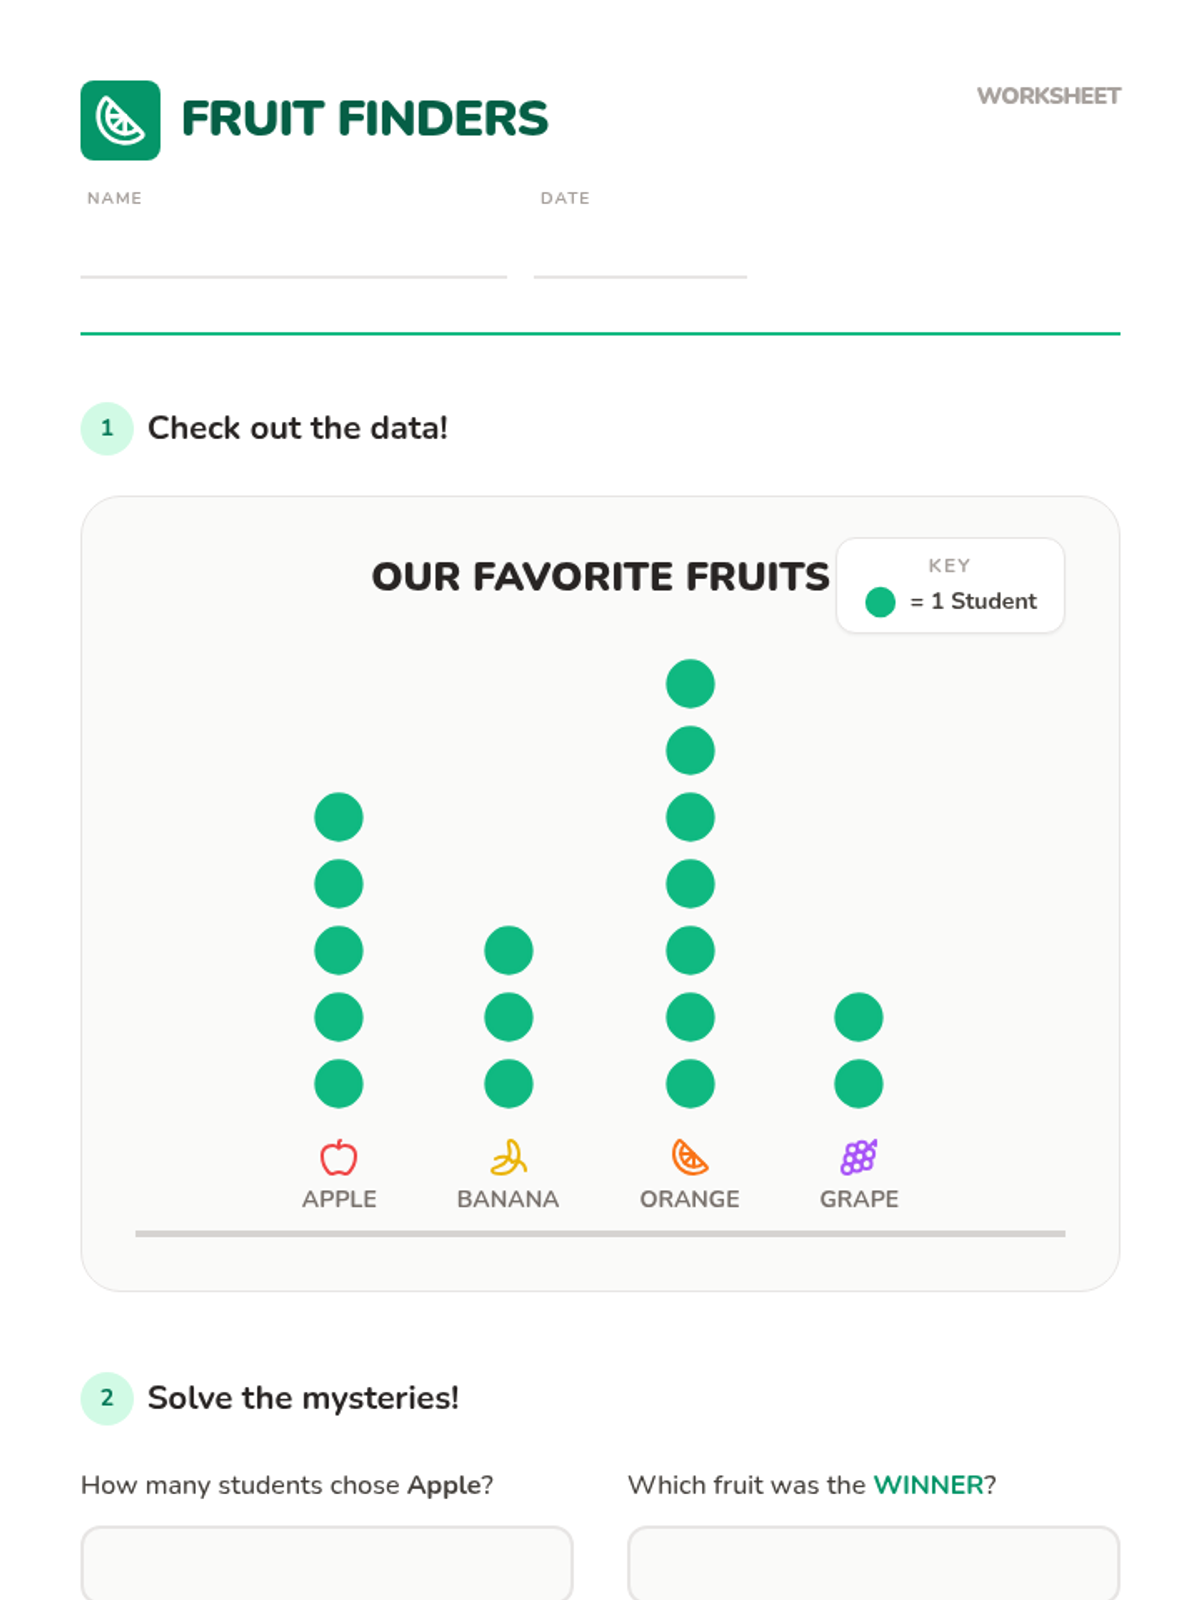Click the highlighted WINNER word

(928, 1485)
